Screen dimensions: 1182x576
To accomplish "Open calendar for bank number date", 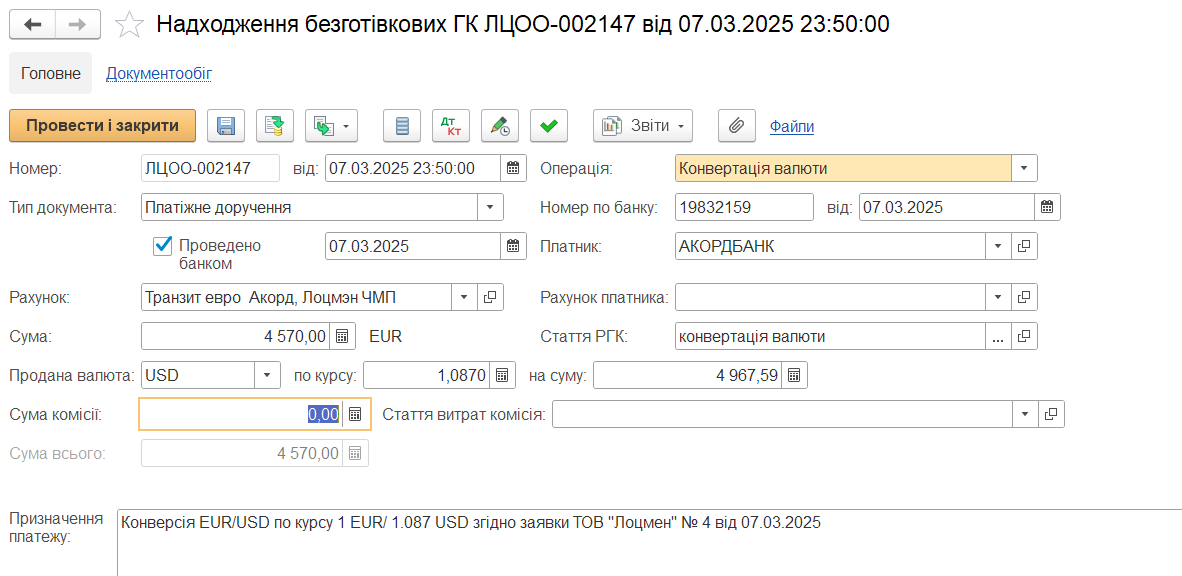I will click(1048, 207).
